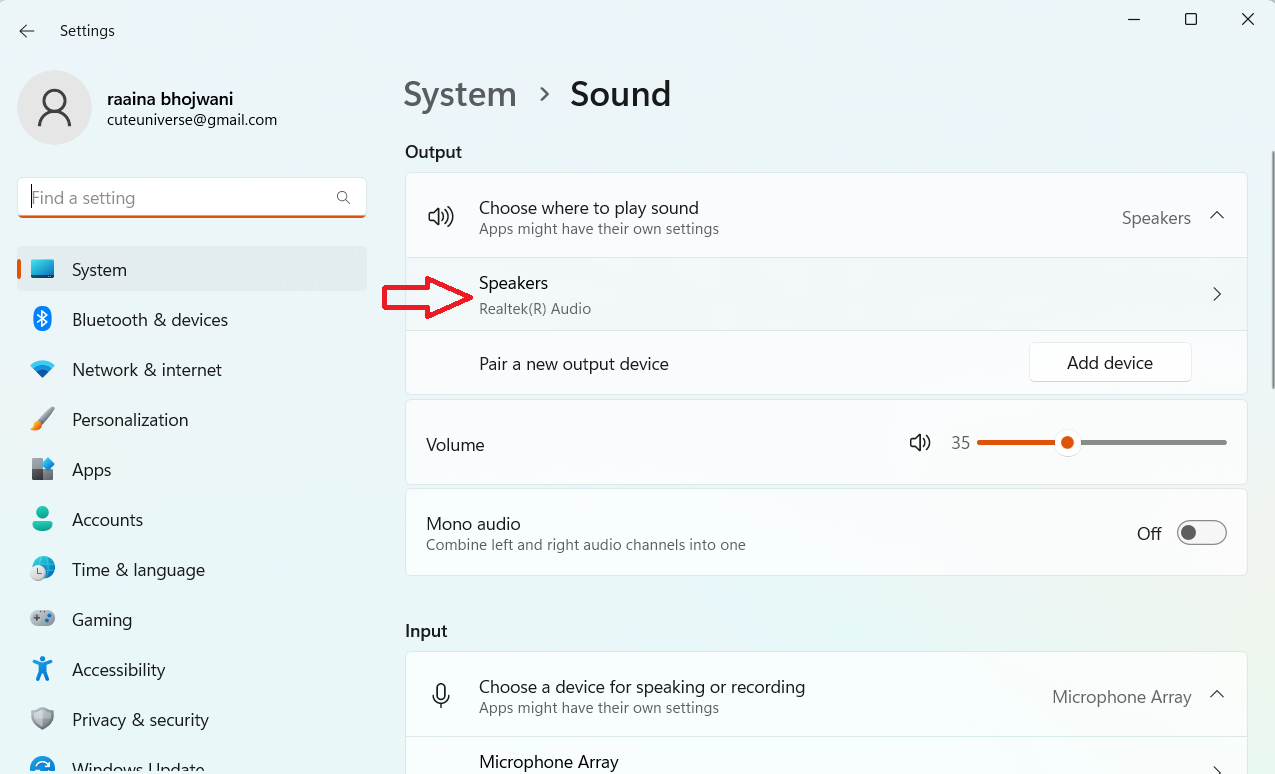Screen dimensions: 1275x774
Task: Open Accessibility settings
Action: click(x=118, y=670)
